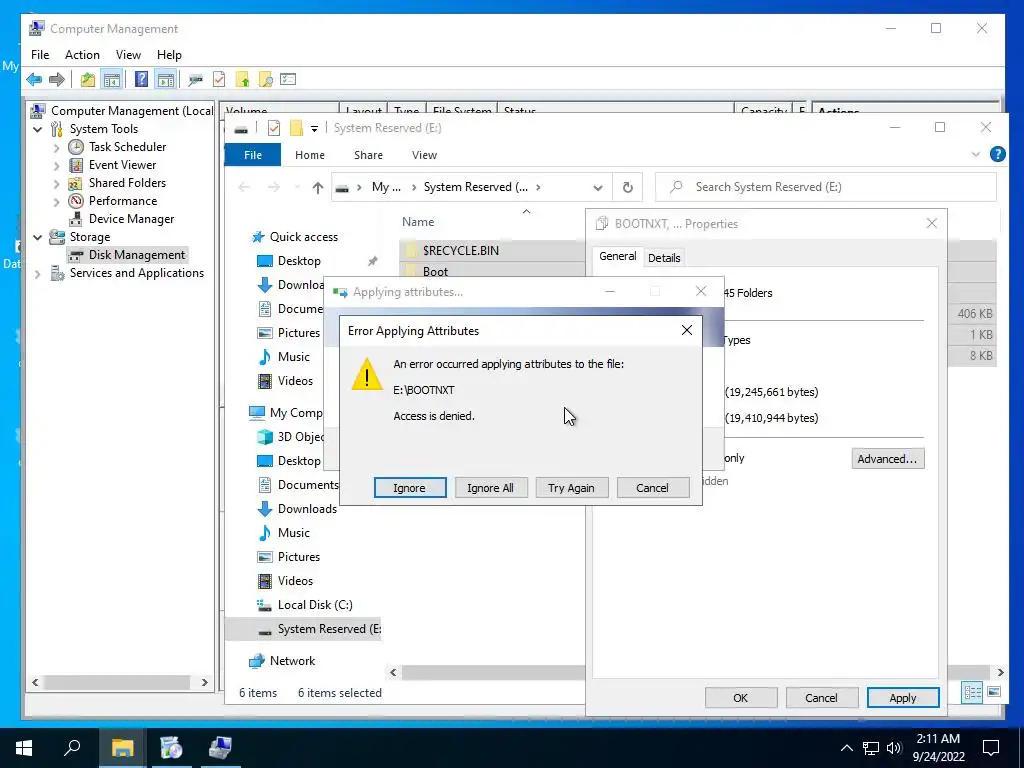This screenshot has height=768, width=1024.
Task: Switch to large thumbnails view icon
Action: click(x=994, y=692)
